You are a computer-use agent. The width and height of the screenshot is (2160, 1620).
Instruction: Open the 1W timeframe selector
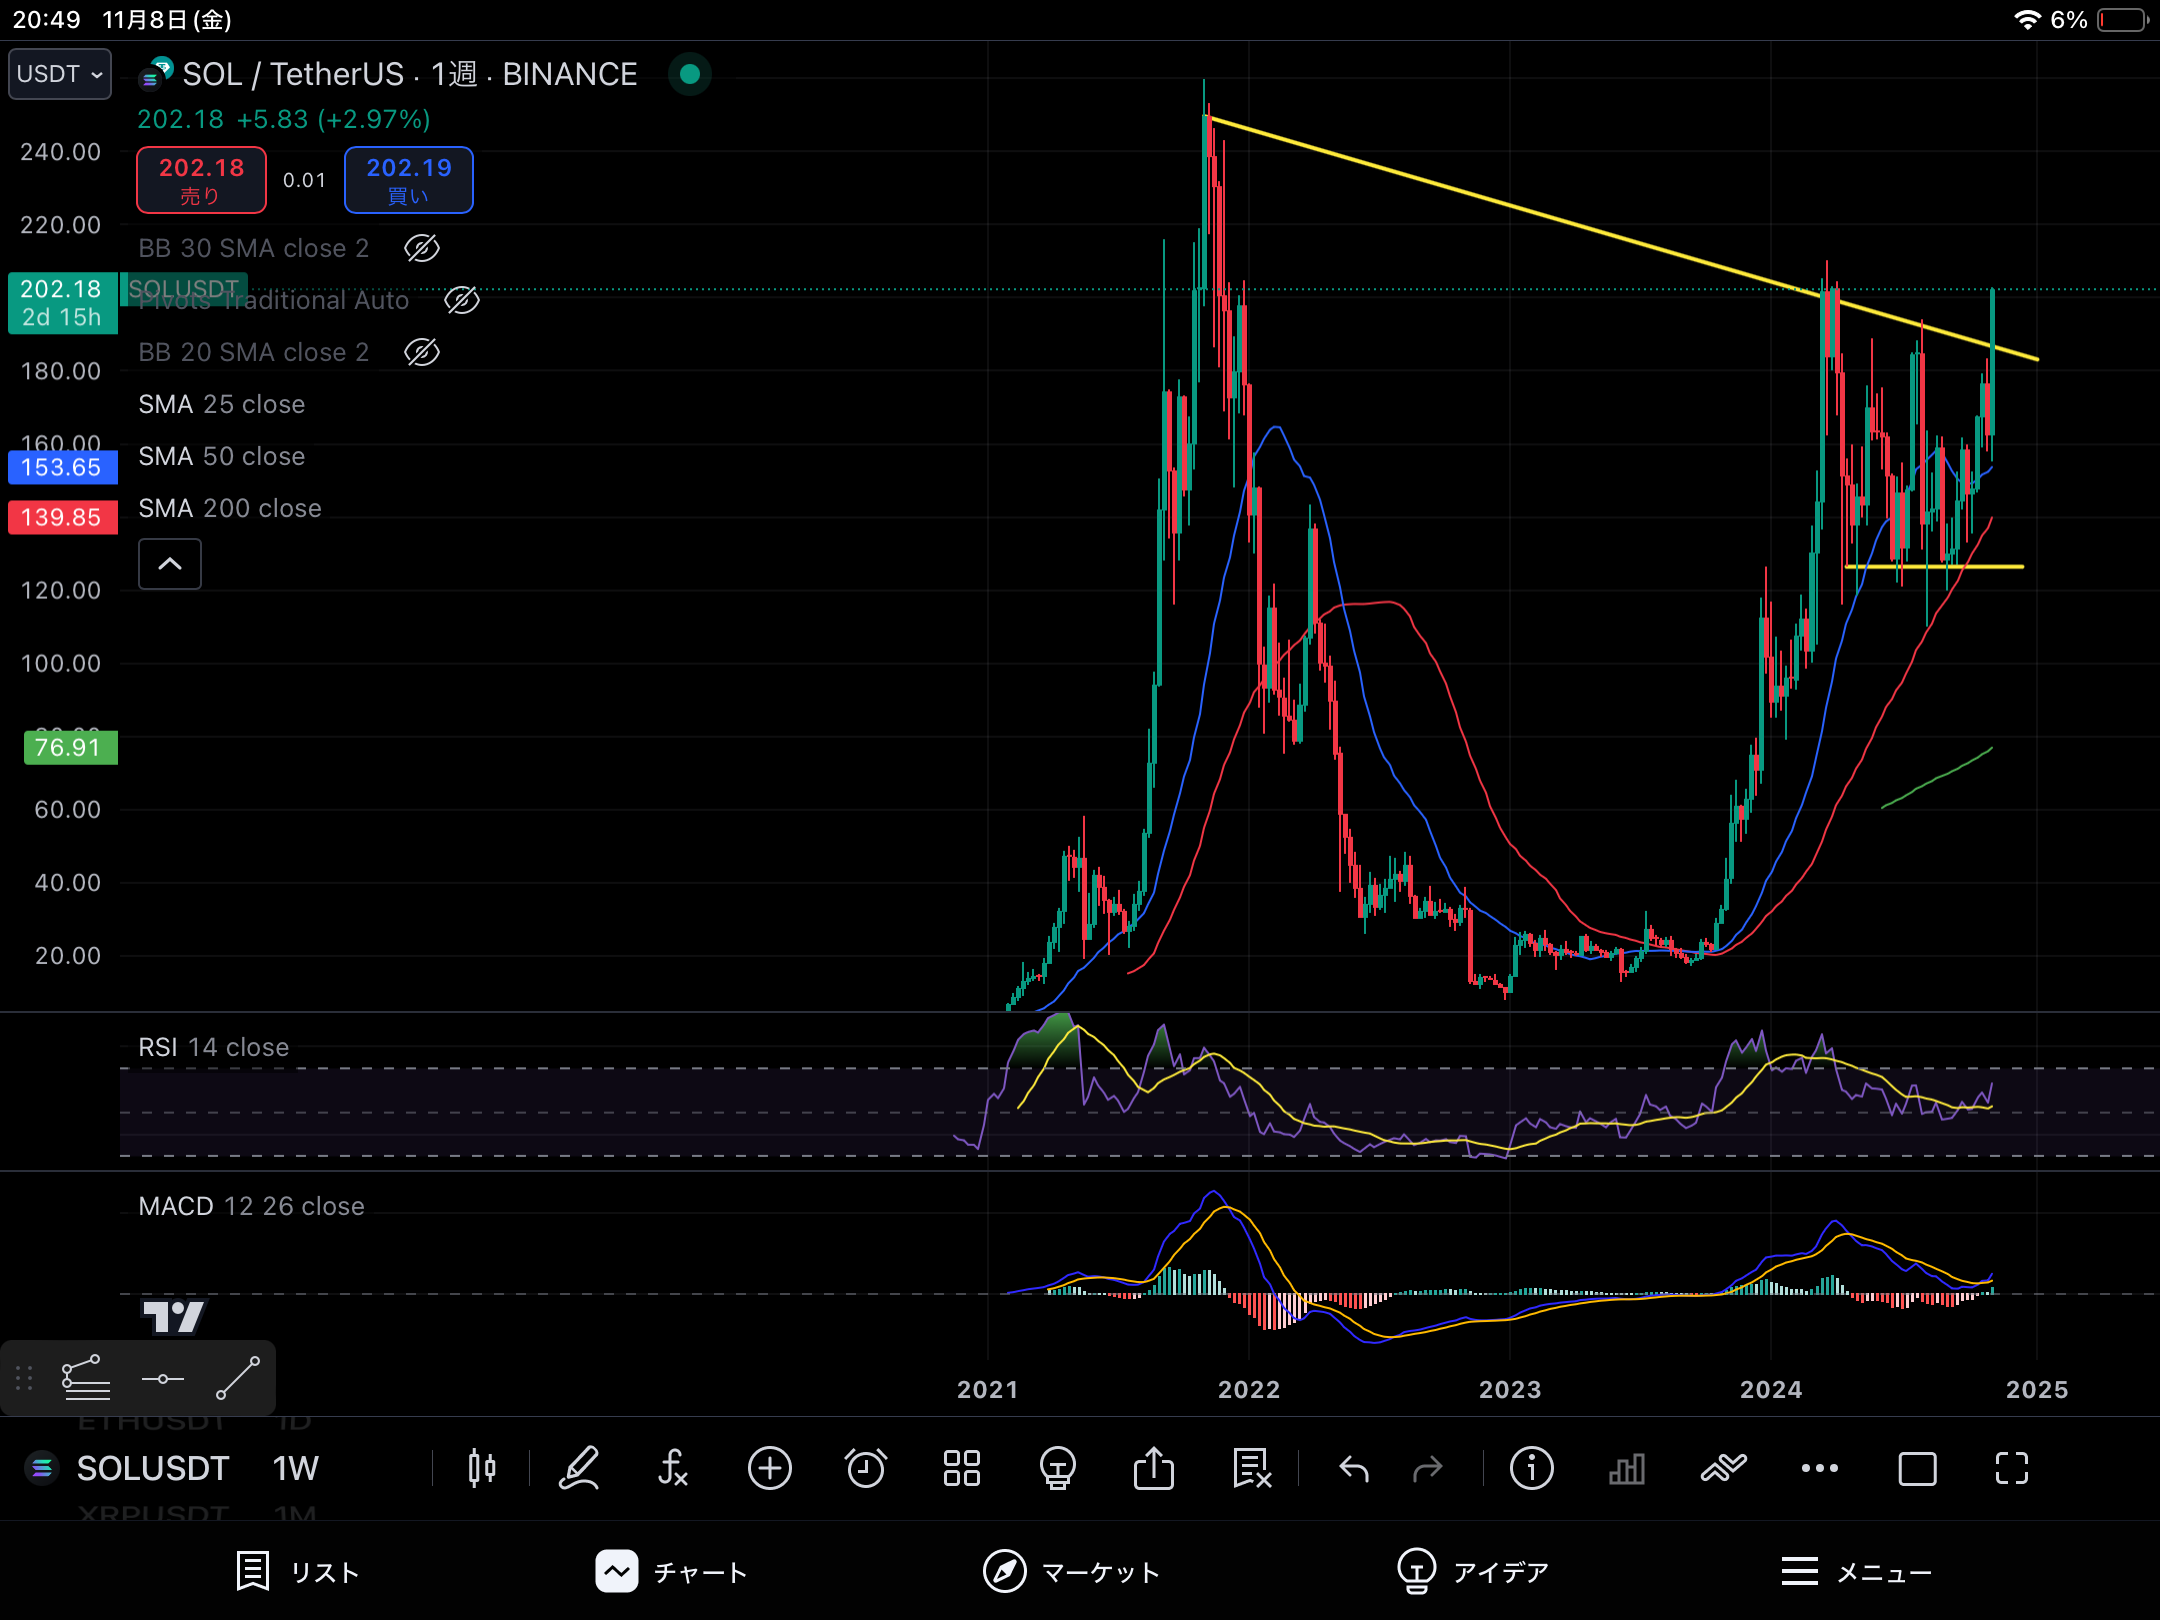295,1468
